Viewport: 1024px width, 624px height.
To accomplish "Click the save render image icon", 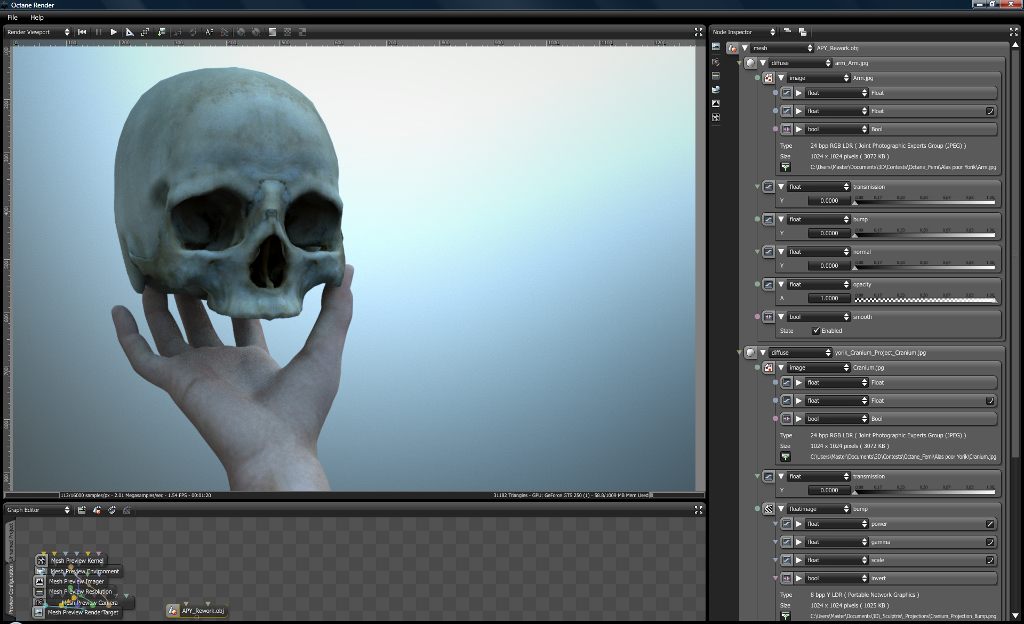I will [161, 32].
